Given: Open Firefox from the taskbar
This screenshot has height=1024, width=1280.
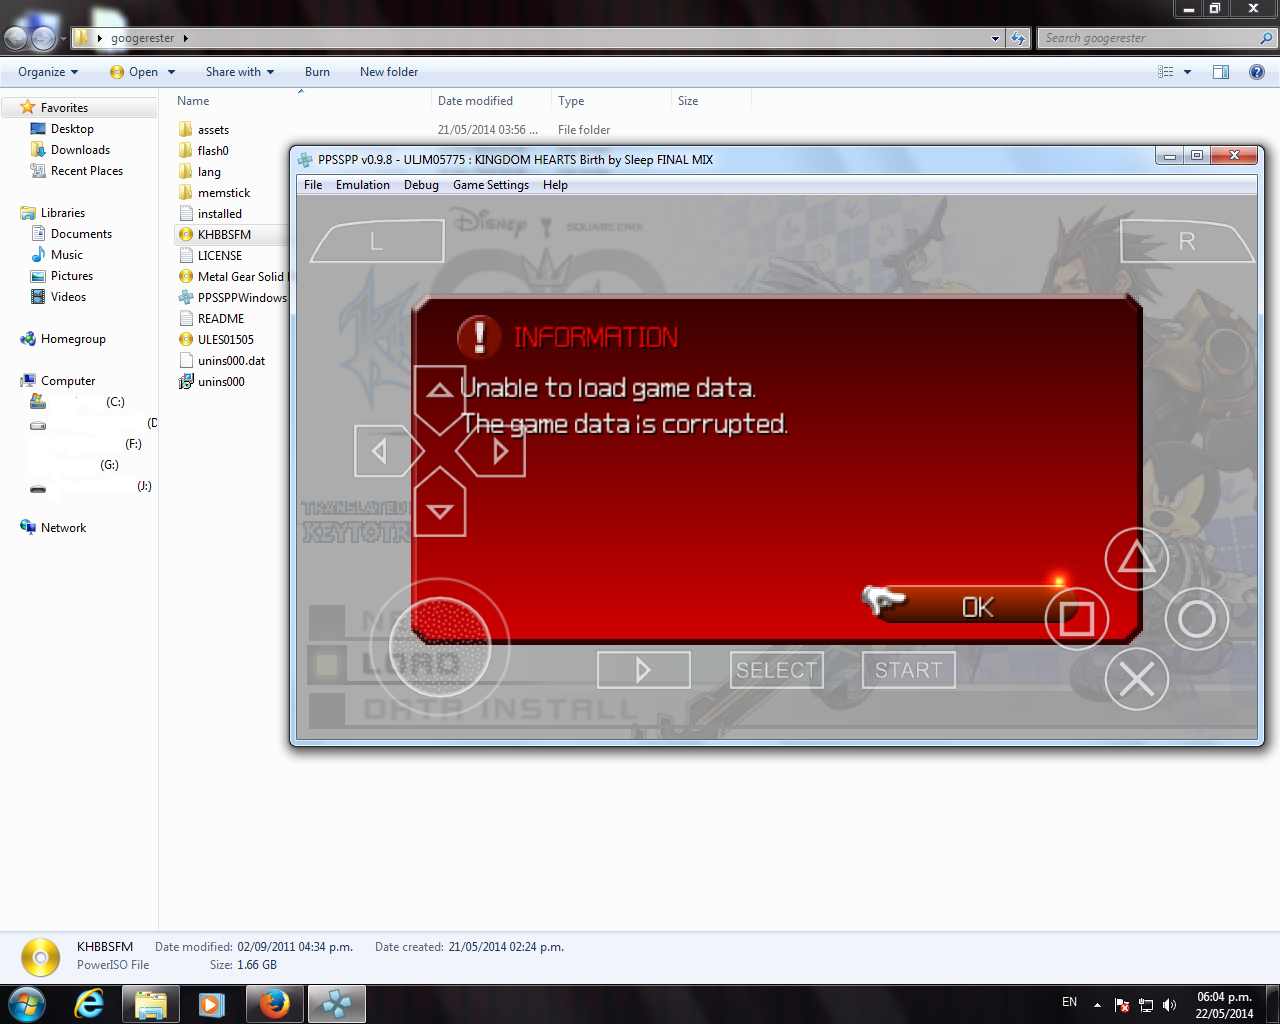Looking at the screenshot, I should point(274,1004).
